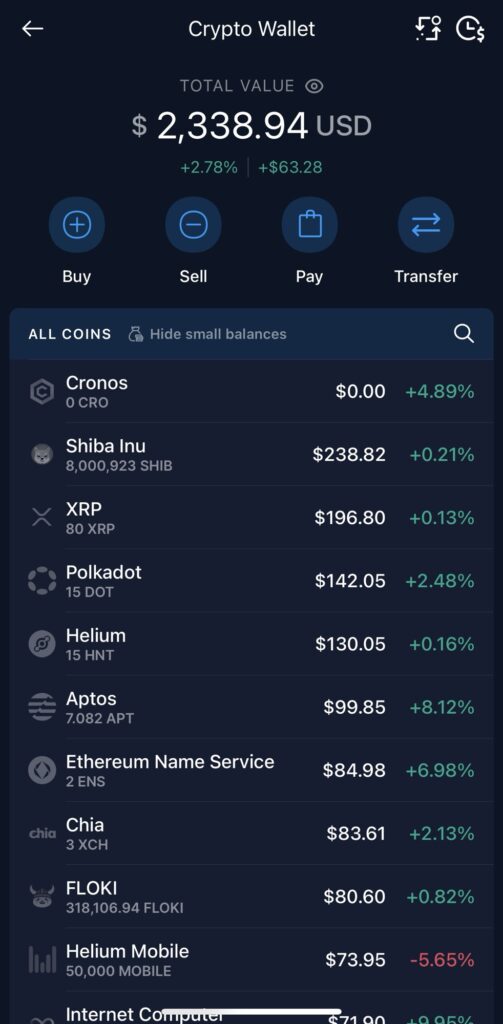Go back using the arrow icon
The height and width of the screenshot is (1024, 503).
[x=32, y=29]
